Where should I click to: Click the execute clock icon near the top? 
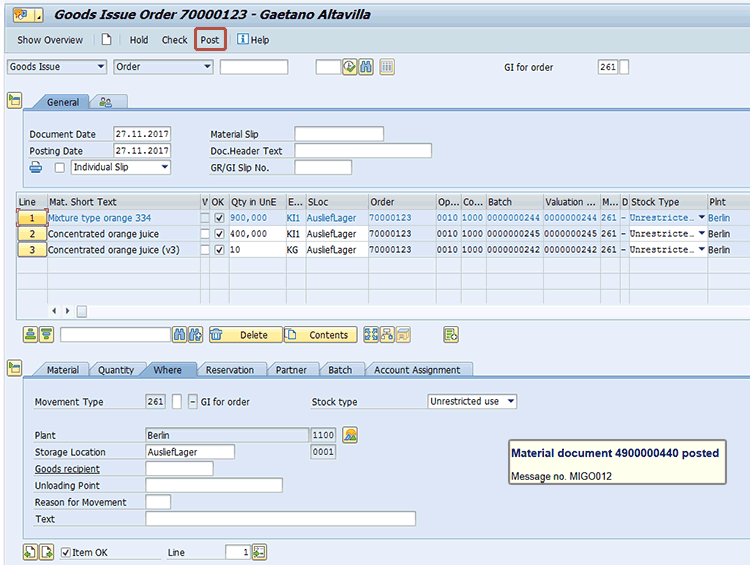coord(349,67)
